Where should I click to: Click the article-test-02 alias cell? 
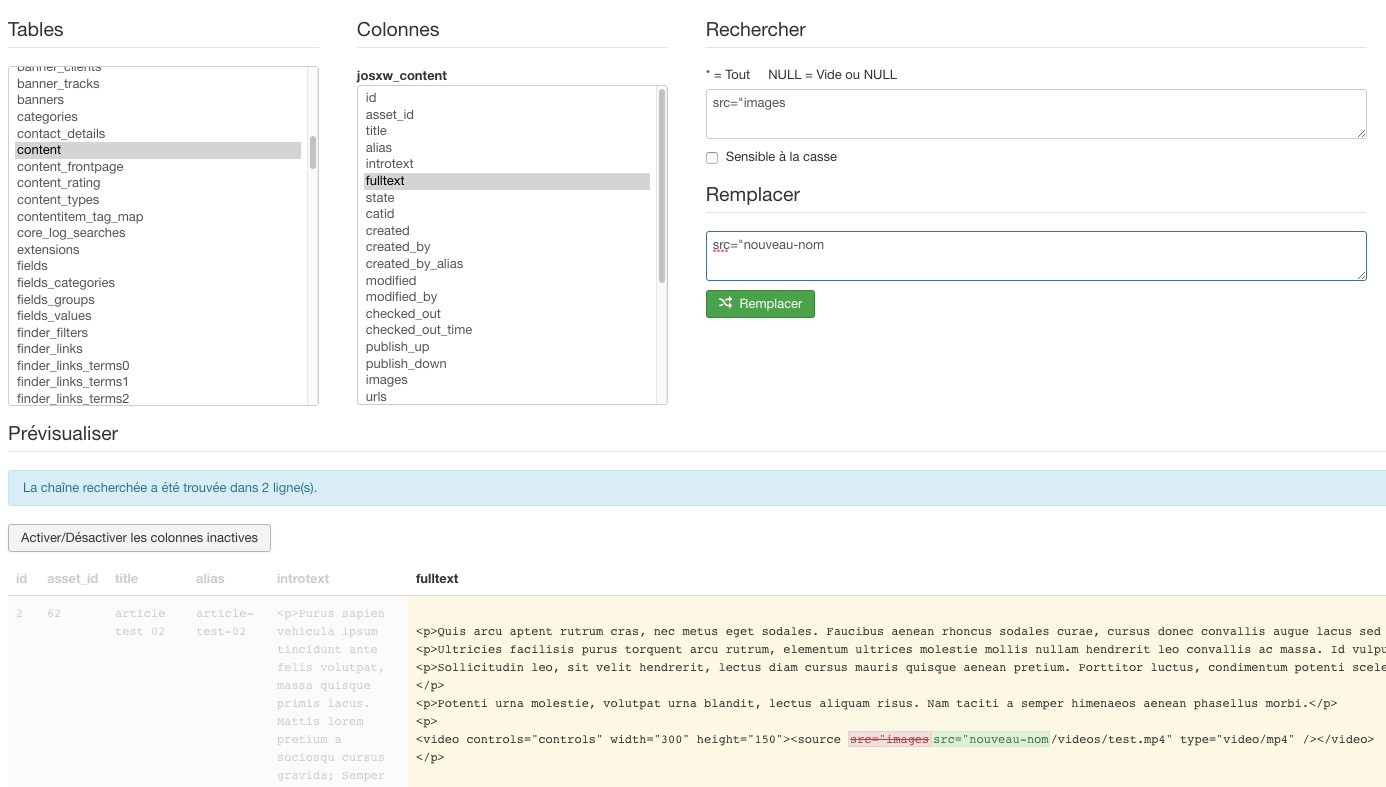click(x=225, y=622)
